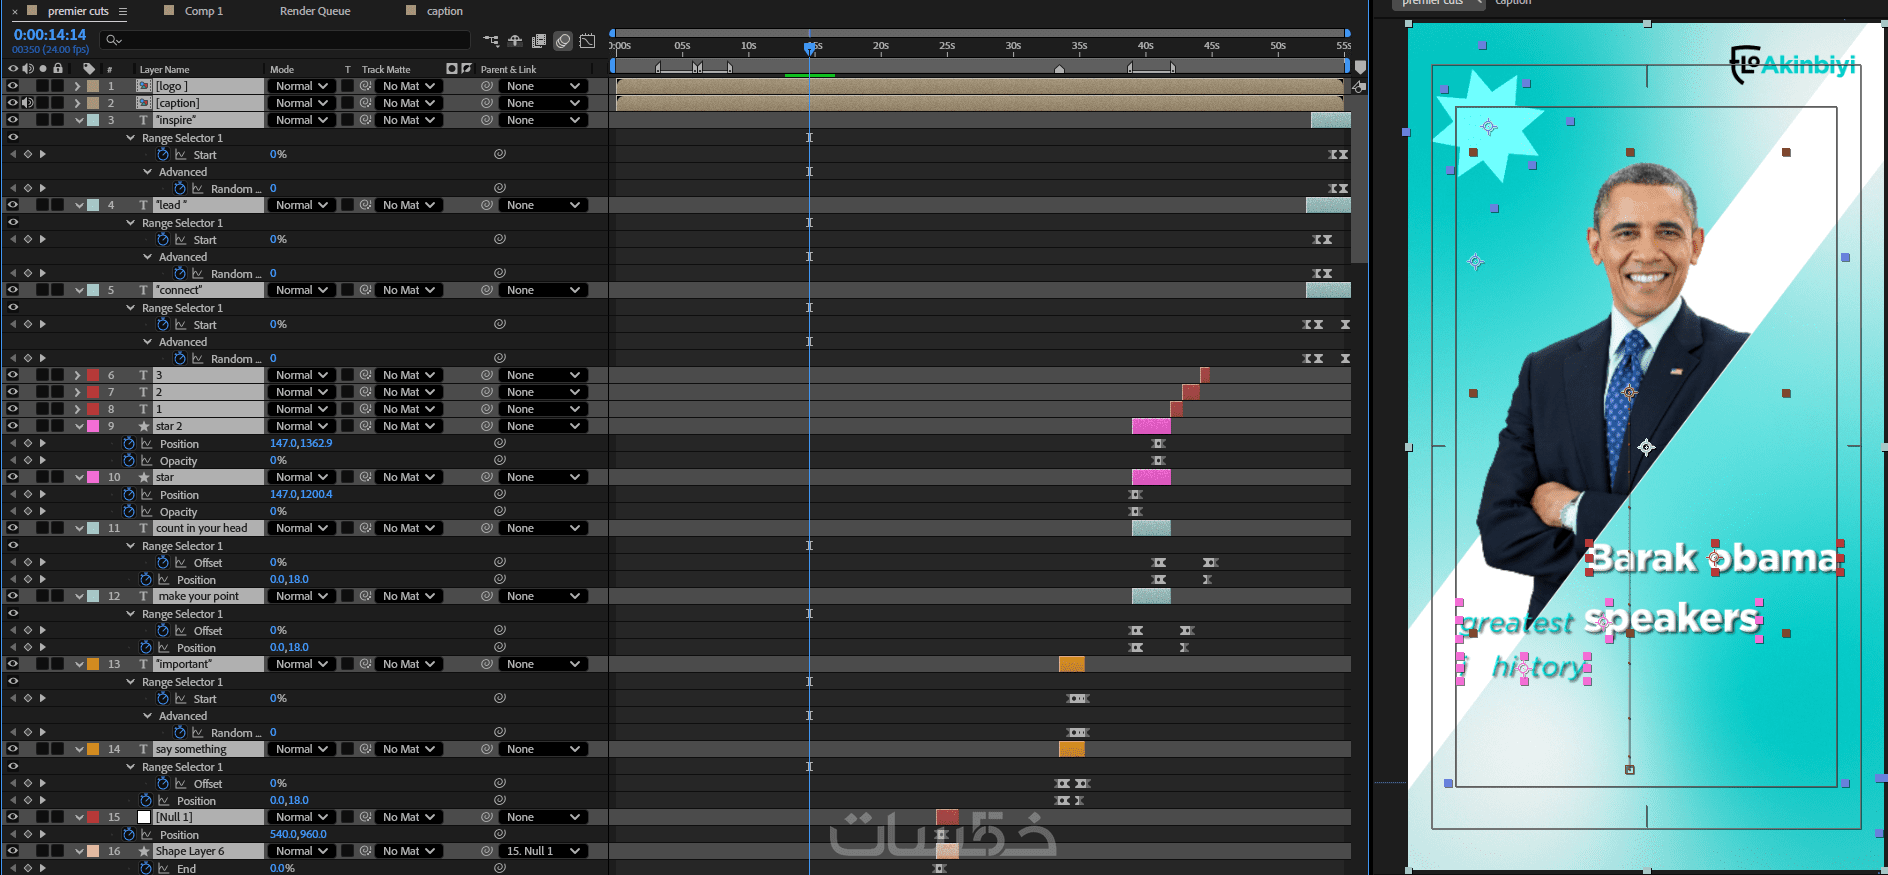This screenshot has width=1888, height=875.
Task: Hide the logo layer using its eye
Action: click(13, 86)
